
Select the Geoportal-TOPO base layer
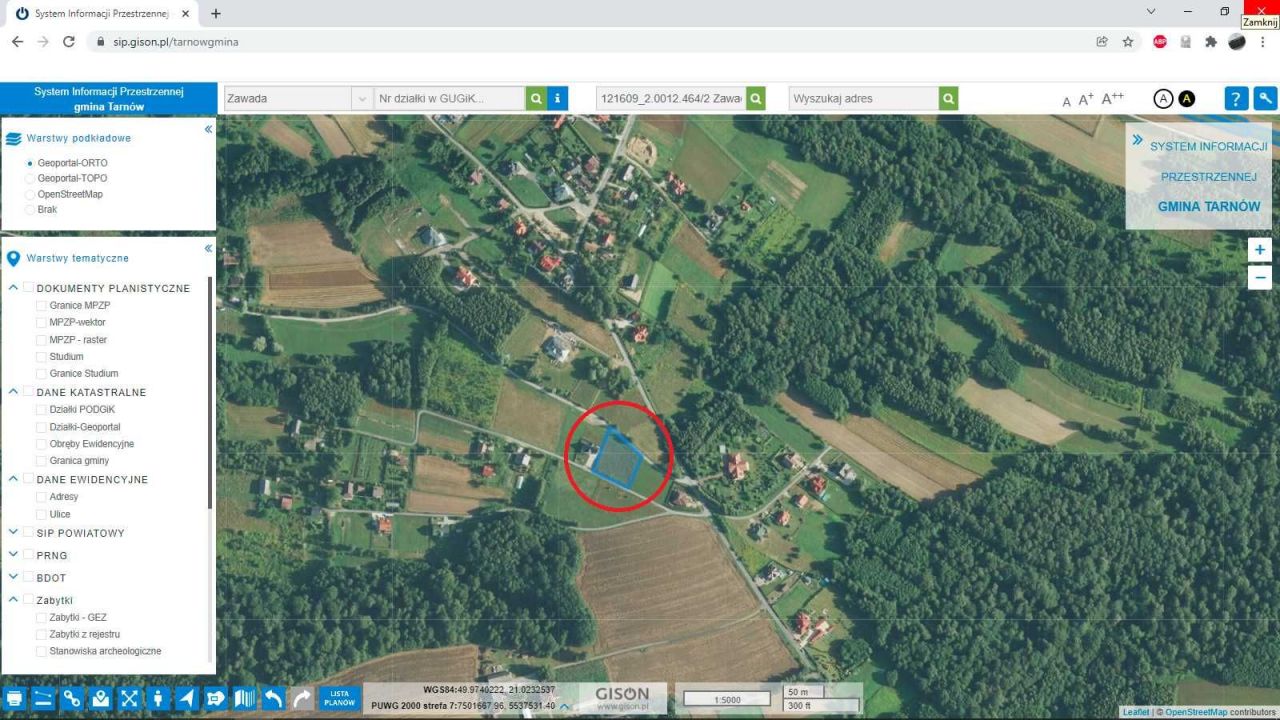click(30, 178)
